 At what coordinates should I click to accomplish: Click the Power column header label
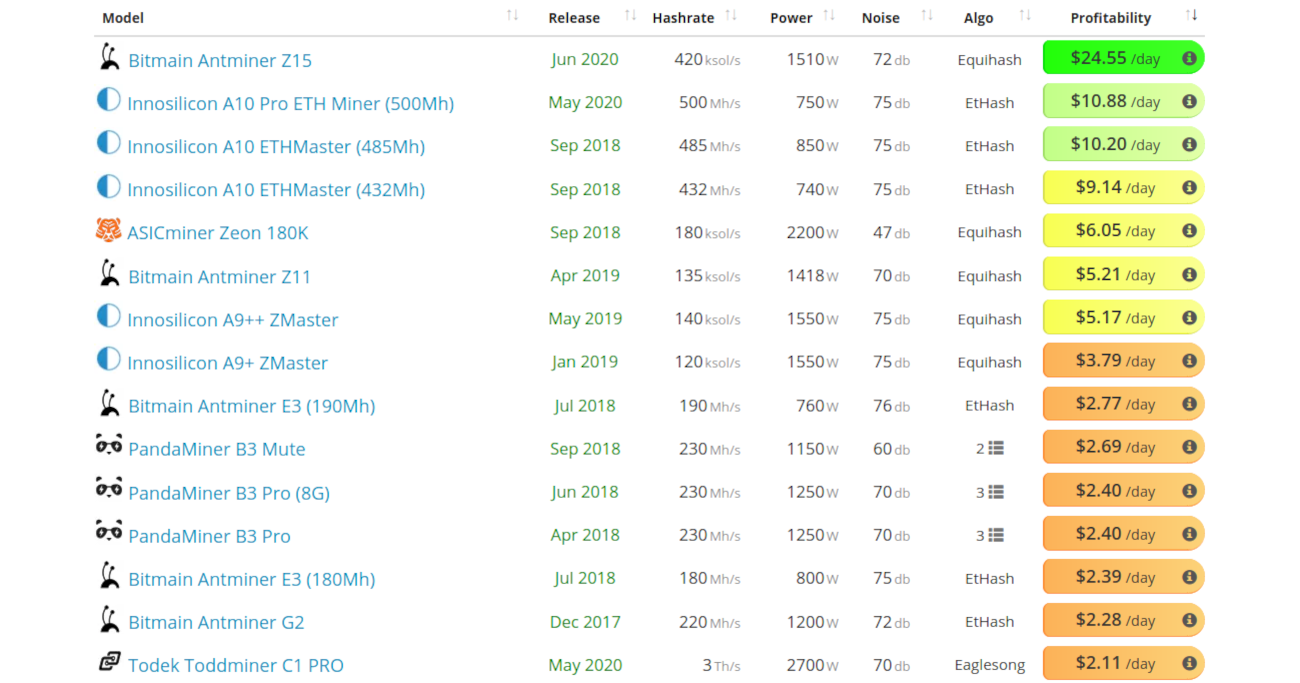click(x=791, y=18)
